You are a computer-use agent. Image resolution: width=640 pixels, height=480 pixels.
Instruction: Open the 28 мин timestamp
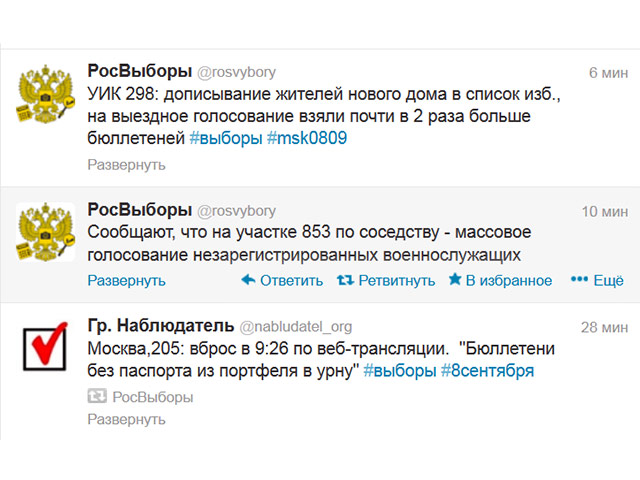(604, 327)
